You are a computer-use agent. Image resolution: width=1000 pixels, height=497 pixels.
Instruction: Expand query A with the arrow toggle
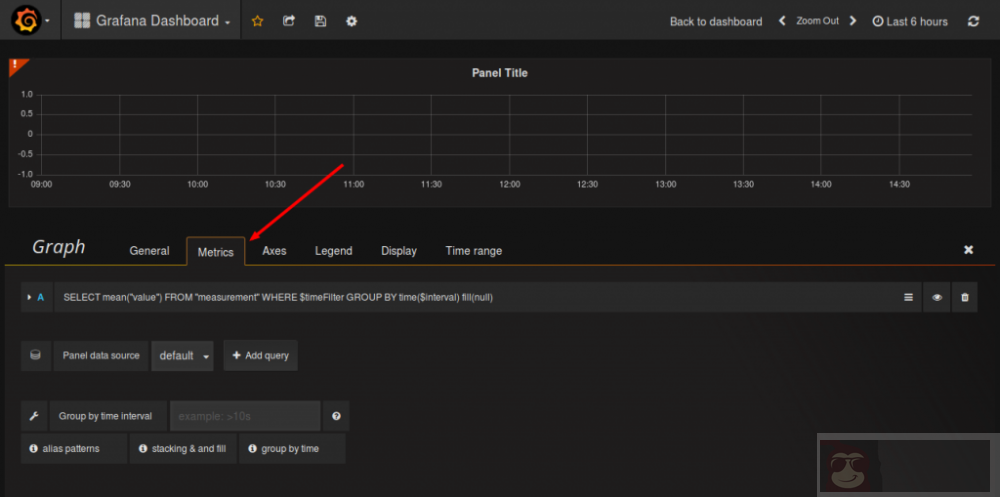[29, 297]
